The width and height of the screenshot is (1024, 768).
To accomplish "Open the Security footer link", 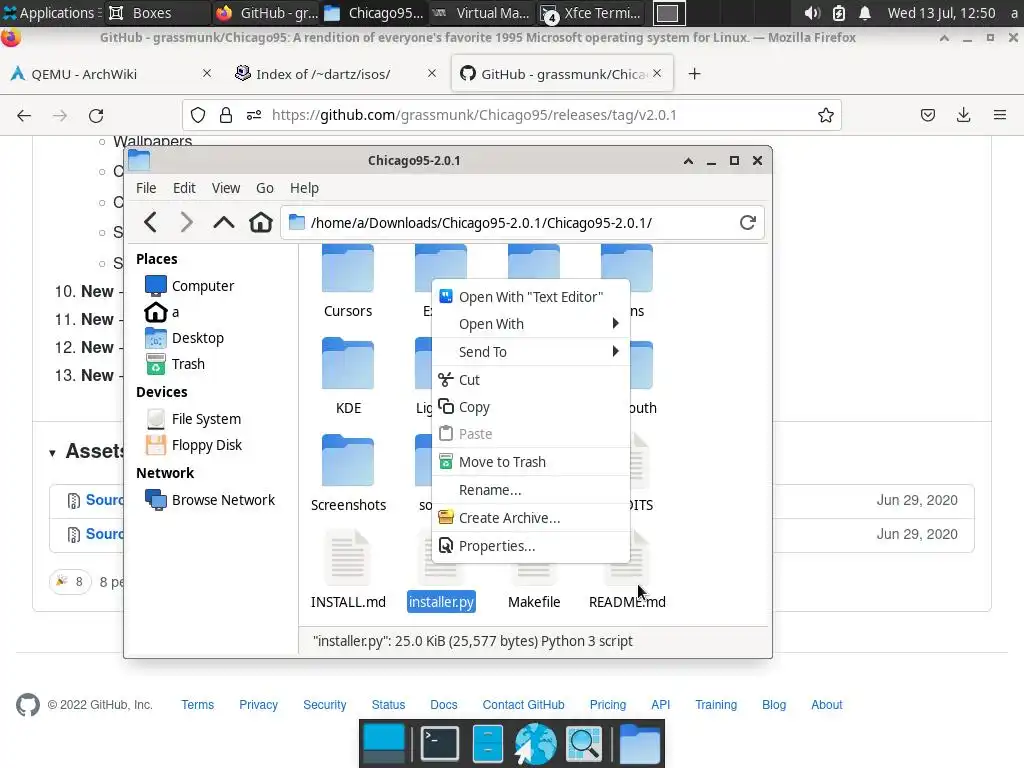I will tap(325, 705).
